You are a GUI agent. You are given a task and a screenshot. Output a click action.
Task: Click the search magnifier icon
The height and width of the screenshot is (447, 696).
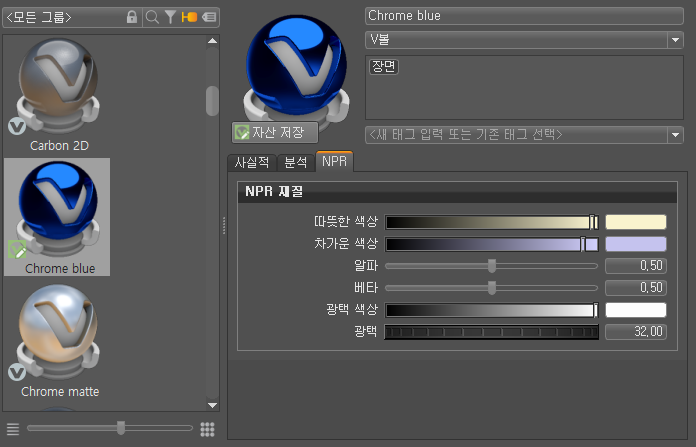152,17
